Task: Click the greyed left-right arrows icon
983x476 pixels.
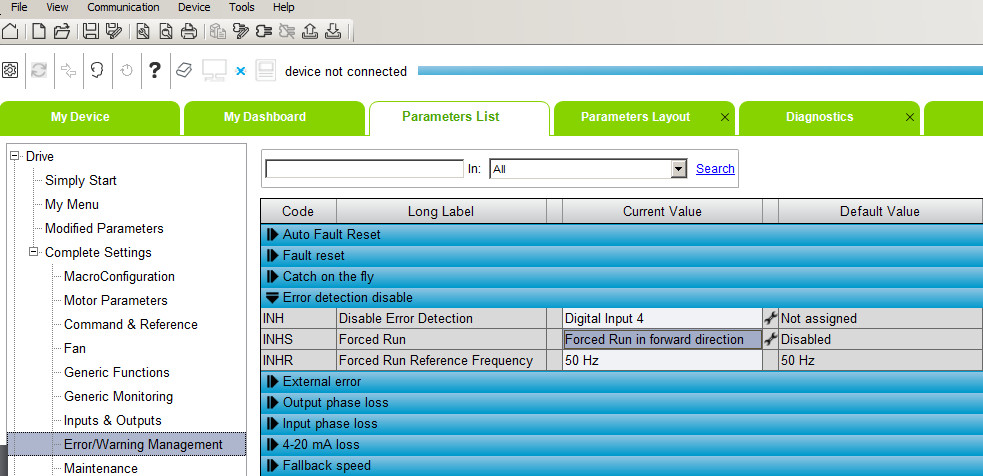Action: point(68,70)
